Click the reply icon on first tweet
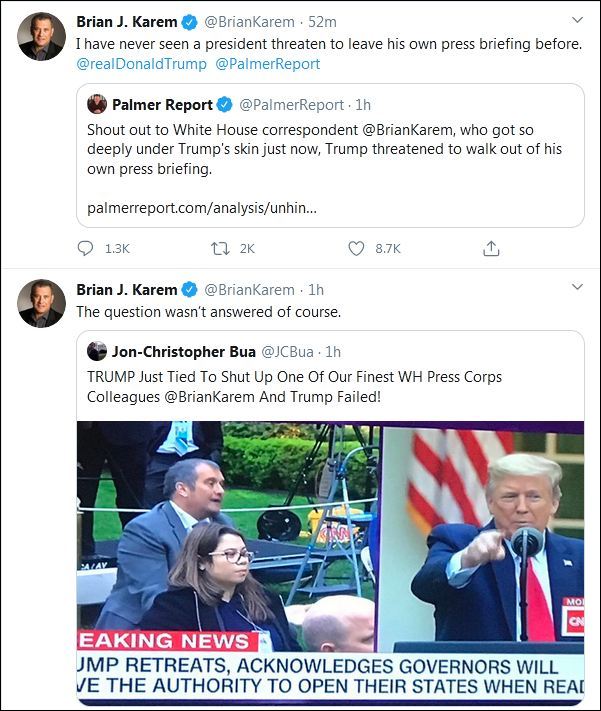 pos(86,248)
